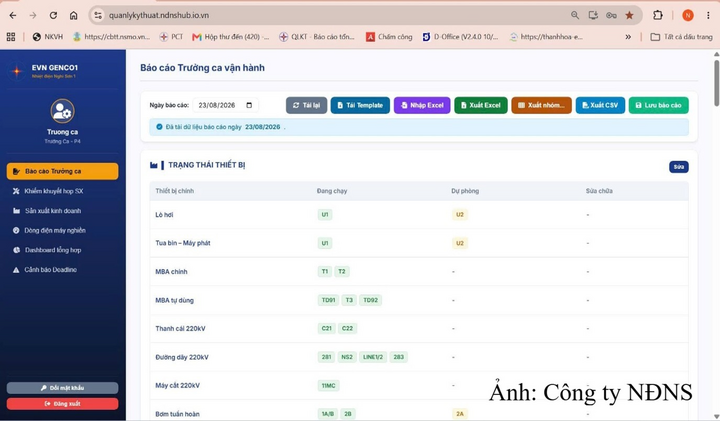This screenshot has height=421, width=720.
Task: Open the password key icon
Action: click(611, 15)
